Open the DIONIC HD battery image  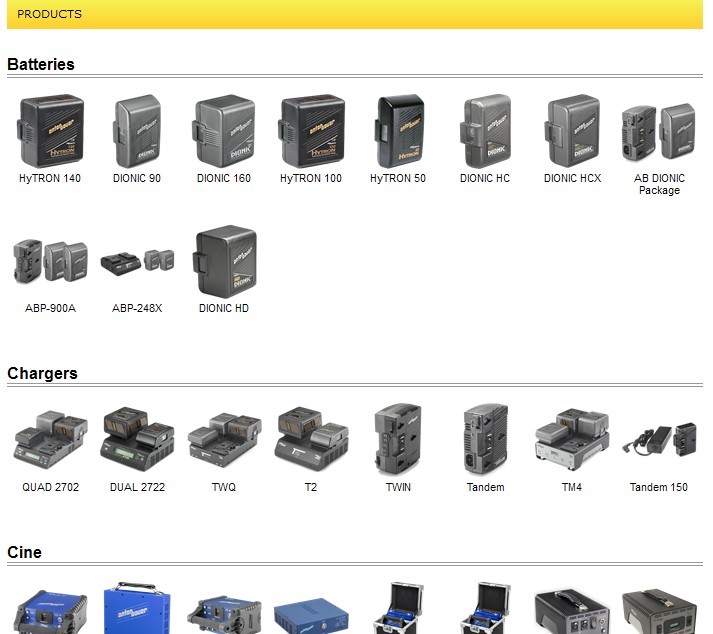tap(226, 261)
